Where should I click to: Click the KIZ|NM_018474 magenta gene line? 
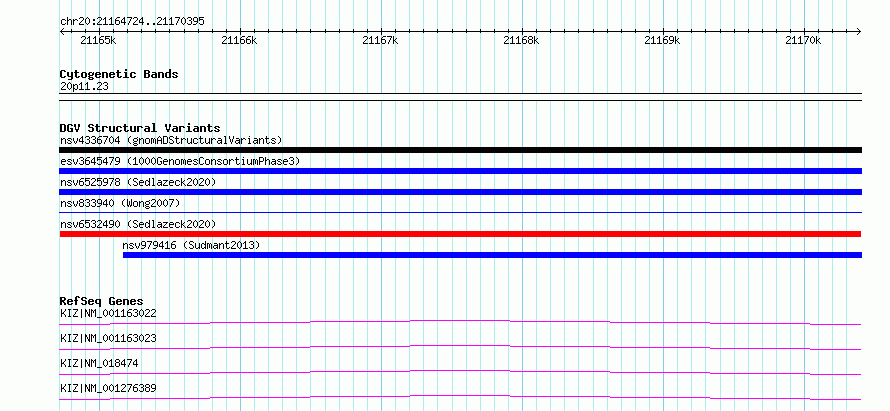(460, 372)
